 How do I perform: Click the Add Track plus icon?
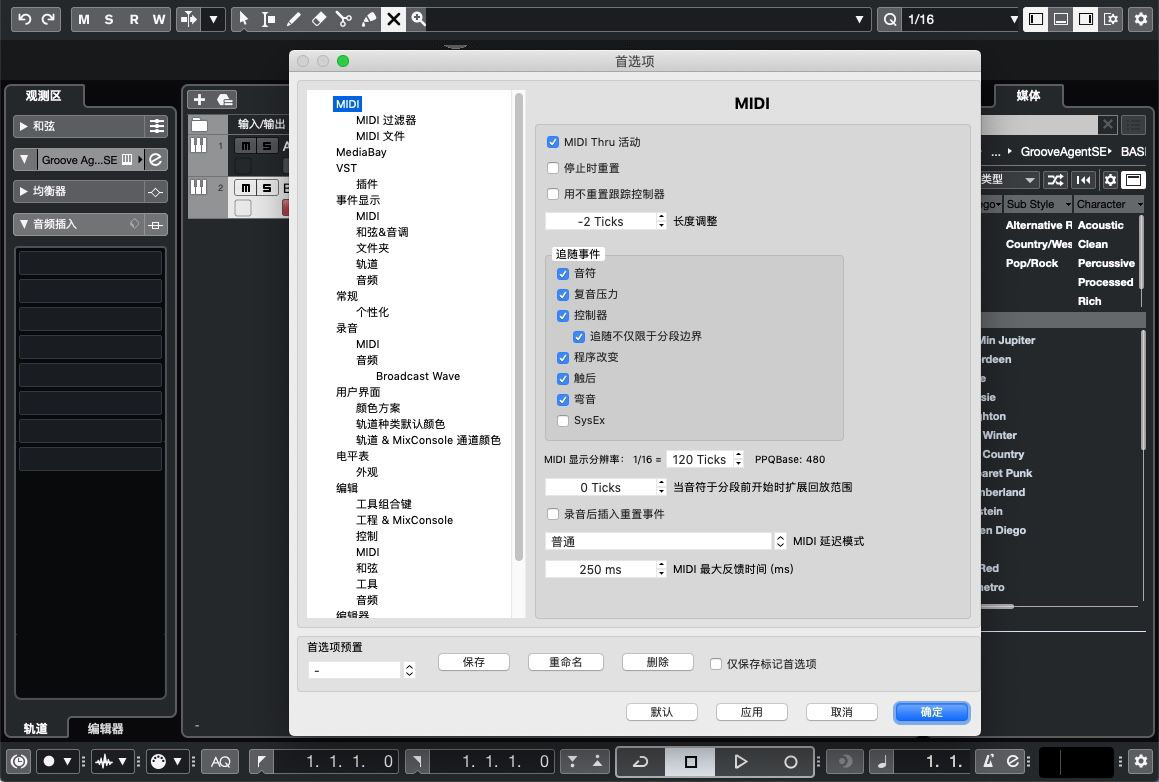(x=199, y=99)
